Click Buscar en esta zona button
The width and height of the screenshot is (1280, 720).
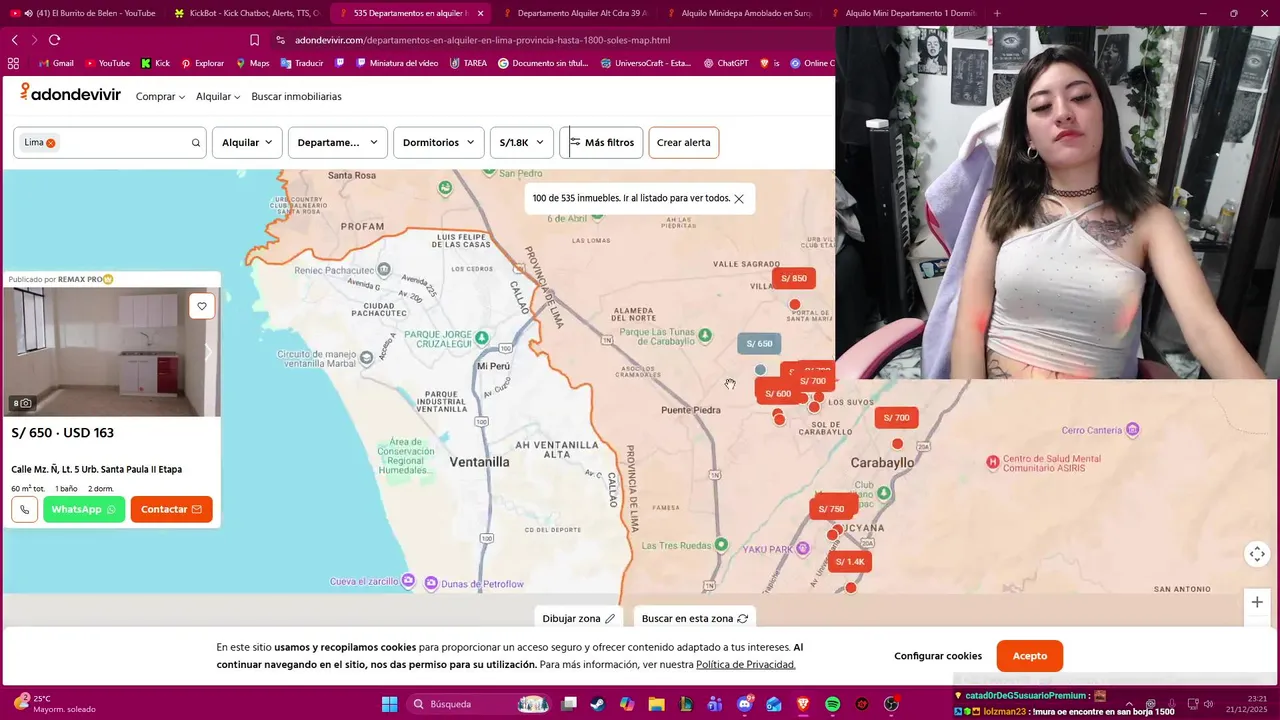coord(695,618)
